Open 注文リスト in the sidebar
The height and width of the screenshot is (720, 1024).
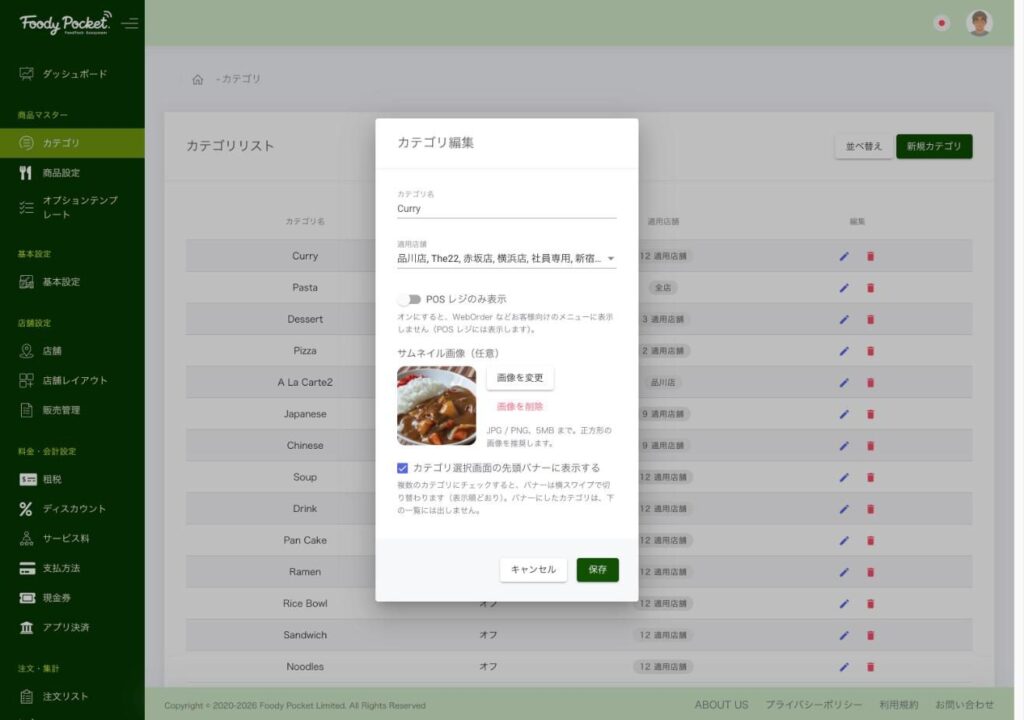pos(72,696)
